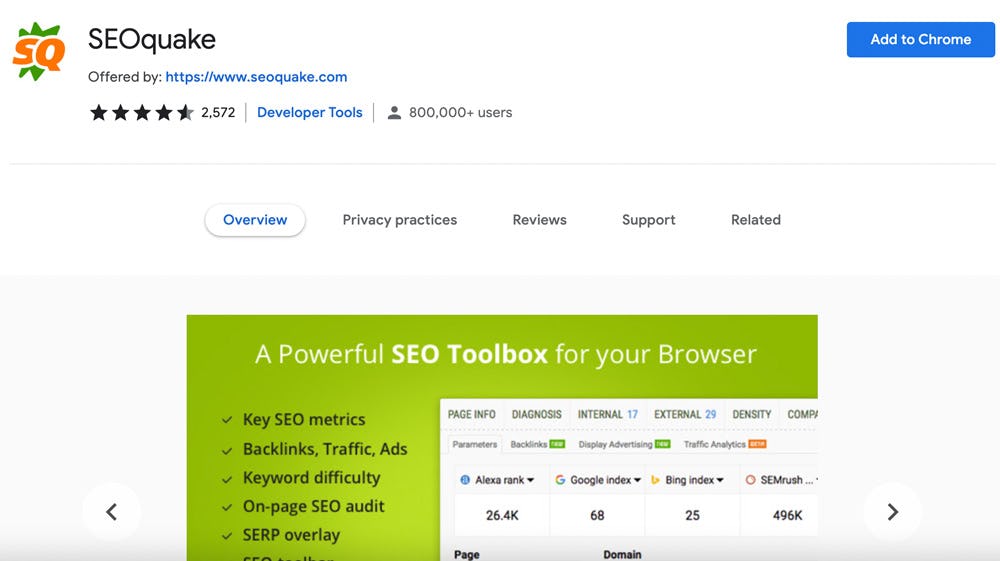Click the 25 Bing index value
The image size is (1000, 561).
[x=693, y=515]
